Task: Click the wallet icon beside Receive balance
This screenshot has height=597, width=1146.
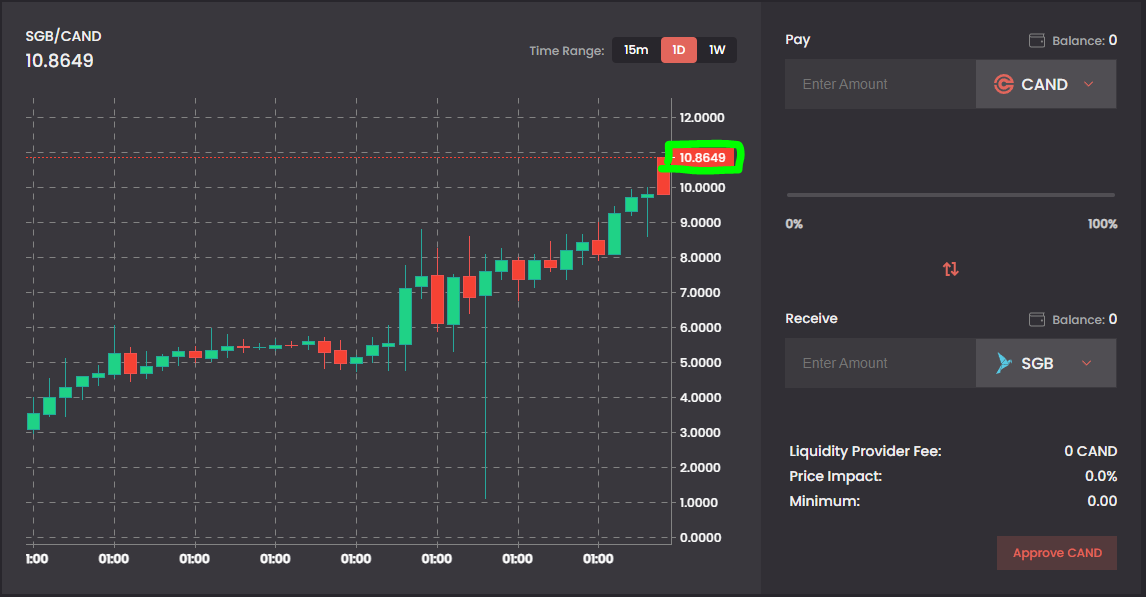Action: coord(1036,319)
